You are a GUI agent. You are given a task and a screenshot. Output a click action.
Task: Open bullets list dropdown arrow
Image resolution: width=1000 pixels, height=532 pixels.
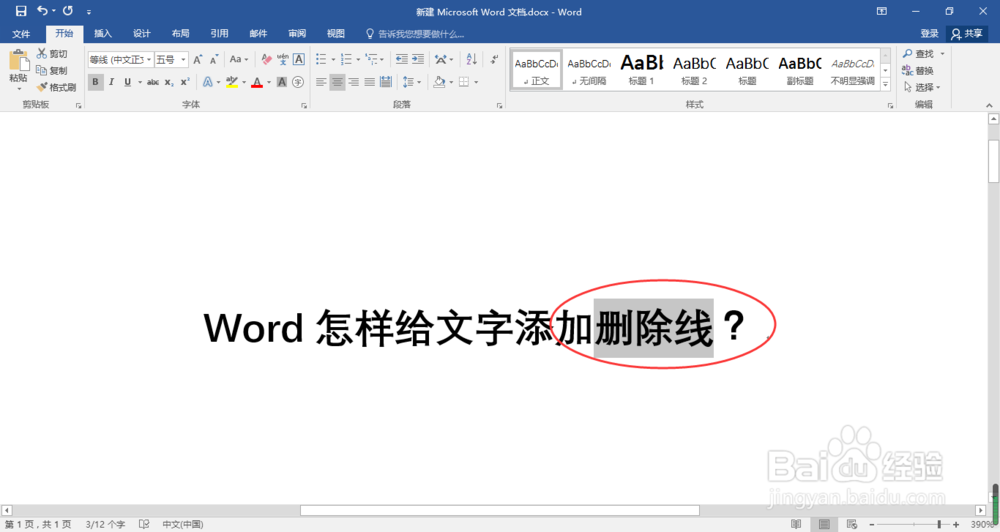click(333, 59)
